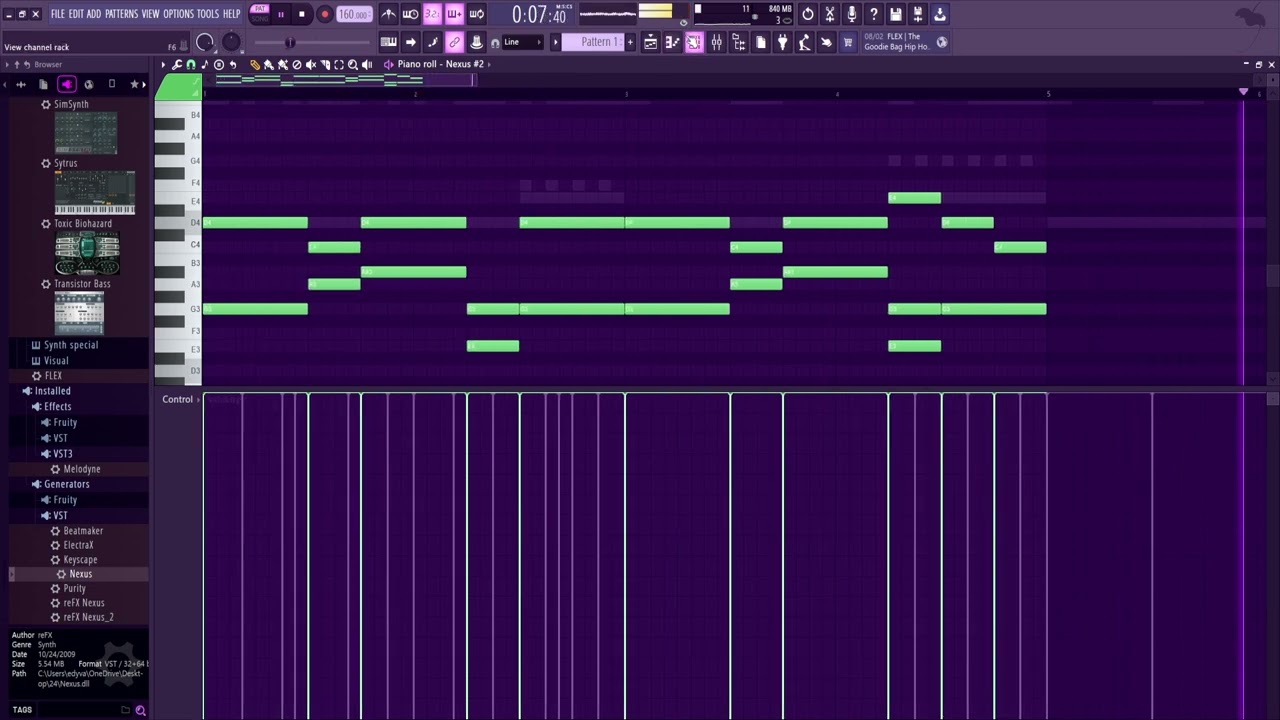This screenshot has height=720, width=1280.
Task: Click the 160.000 tempo field
Action: click(x=353, y=14)
